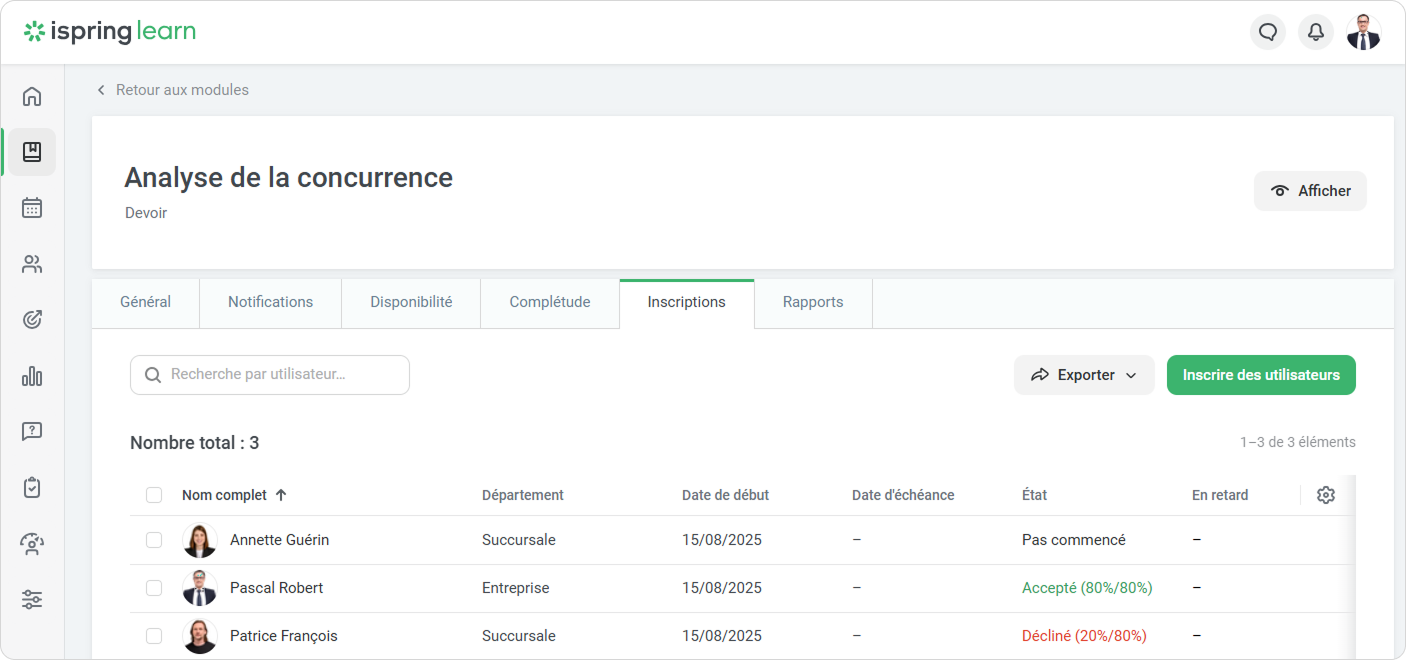This screenshot has width=1406, height=660.
Task: Open the chat messages icon
Action: point(1268,32)
